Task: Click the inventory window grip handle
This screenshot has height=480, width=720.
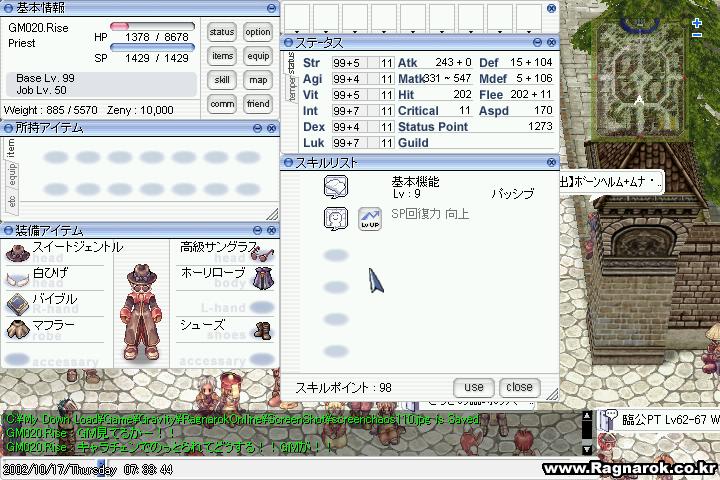Action: click(272, 214)
